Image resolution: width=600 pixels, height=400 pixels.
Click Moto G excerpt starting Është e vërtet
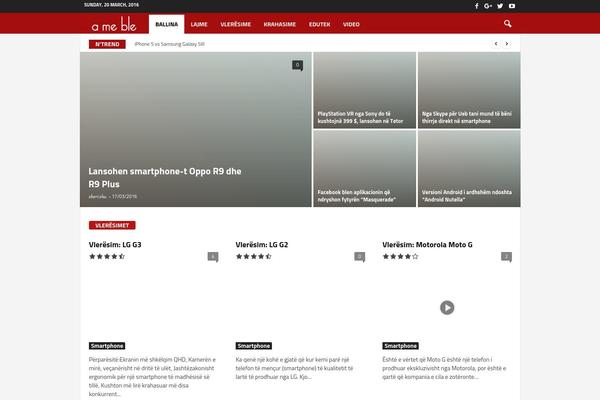(444, 368)
